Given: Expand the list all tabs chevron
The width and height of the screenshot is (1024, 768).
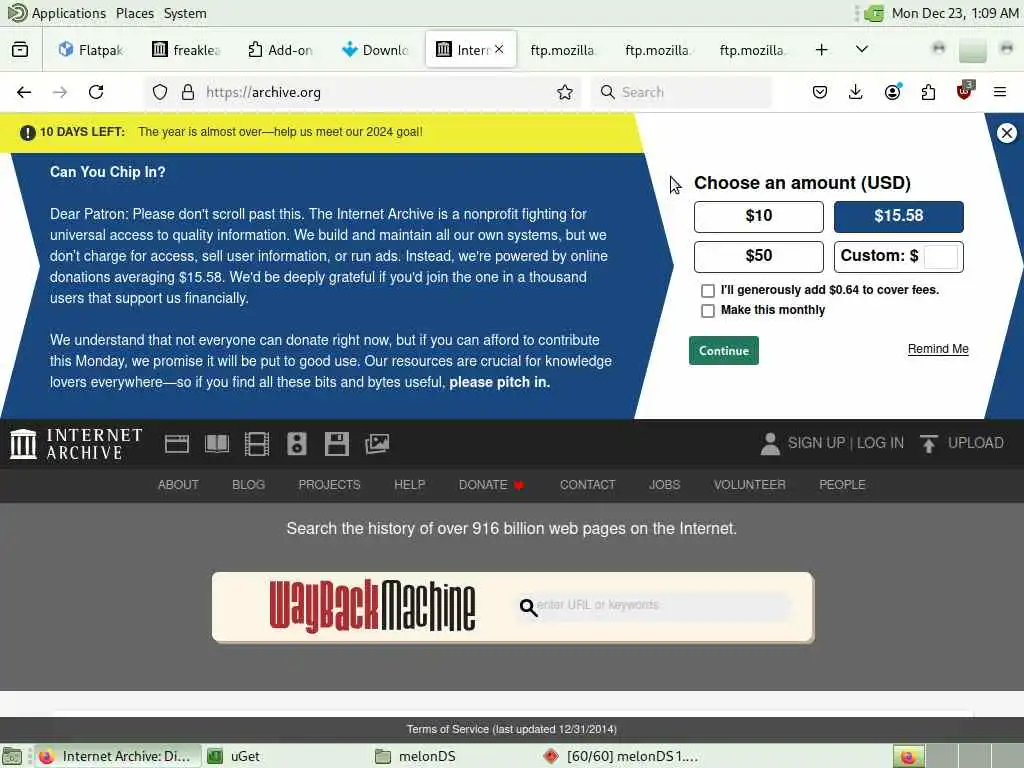Looking at the screenshot, I should pyautogui.click(x=861, y=50).
